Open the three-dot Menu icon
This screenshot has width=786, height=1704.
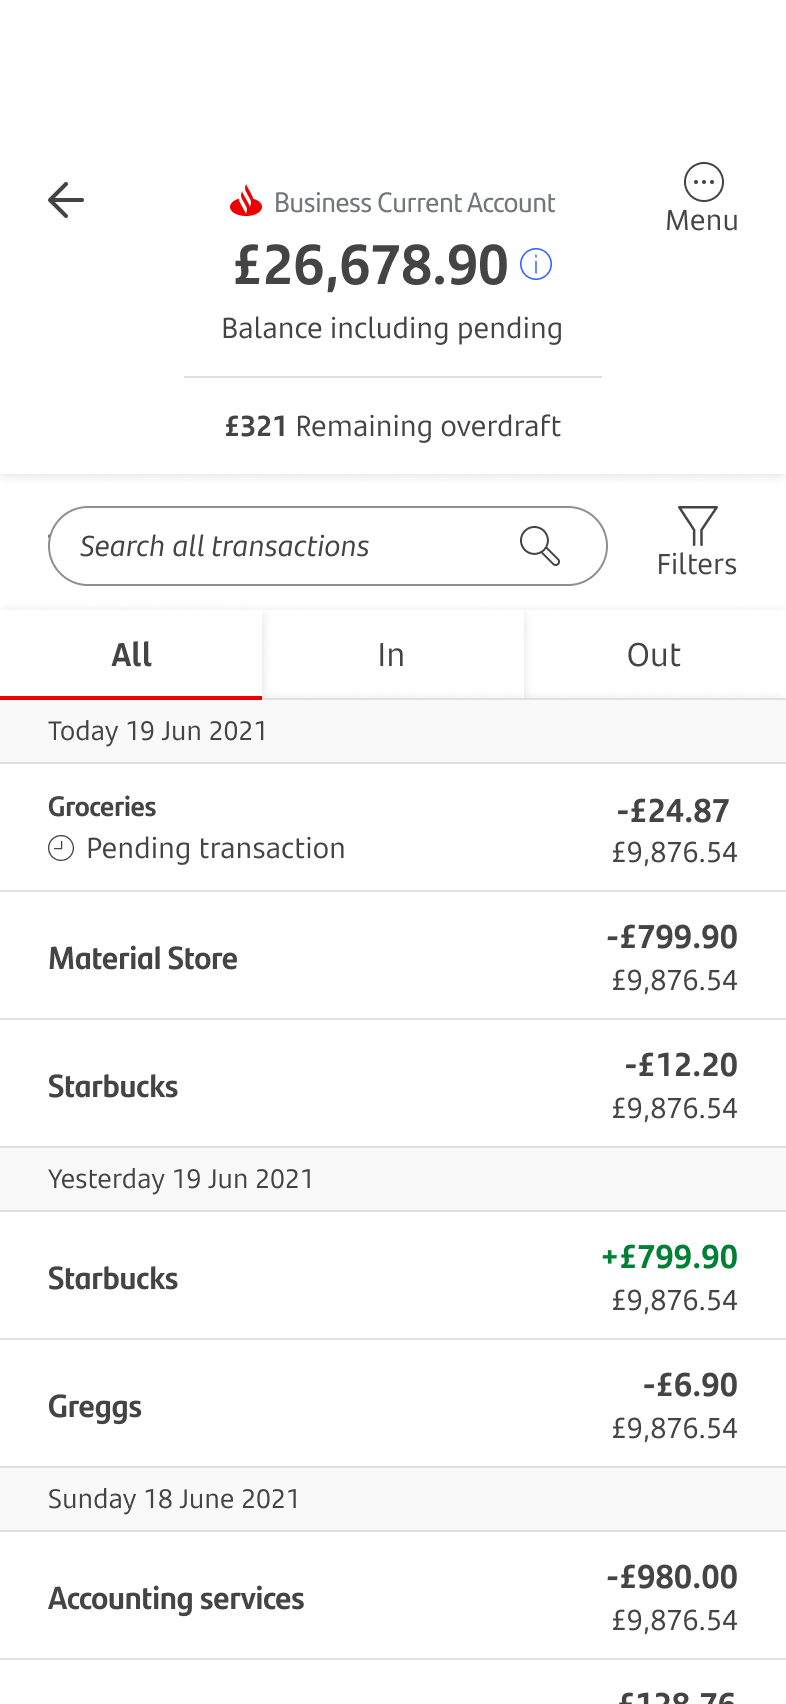click(x=703, y=182)
